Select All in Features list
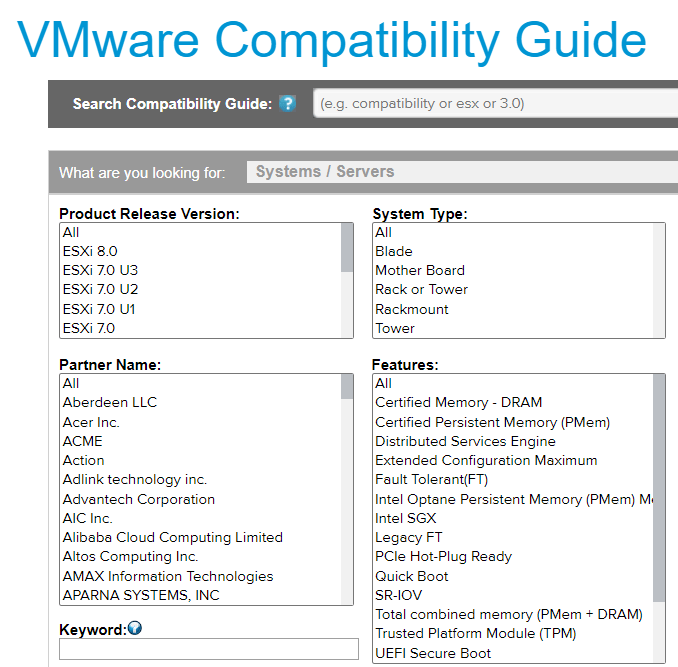The image size is (678, 667). 513,383
